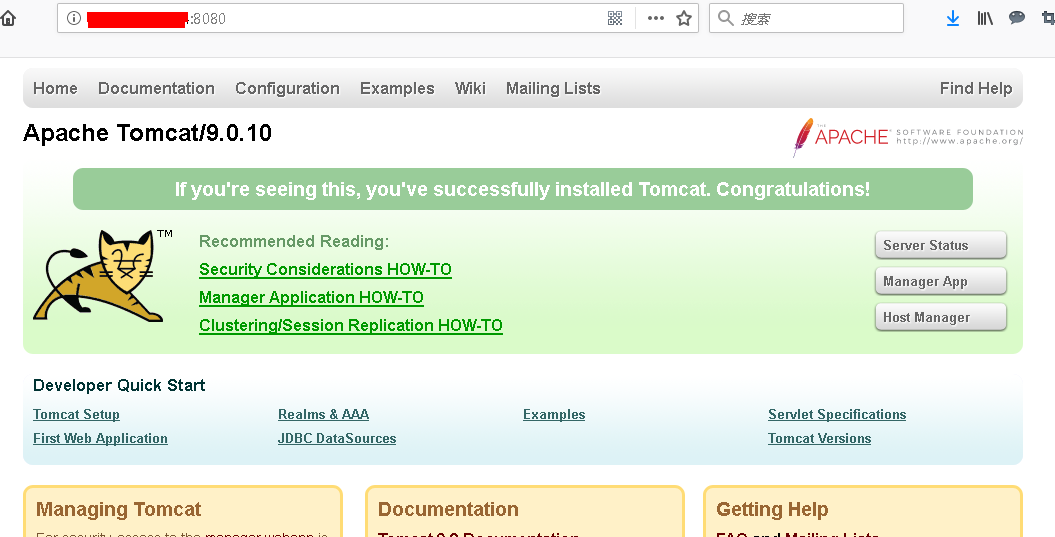The height and width of the screenshot is (537, 1055).
Task: Open the downloads arrow icon
Action: [953, 18]
